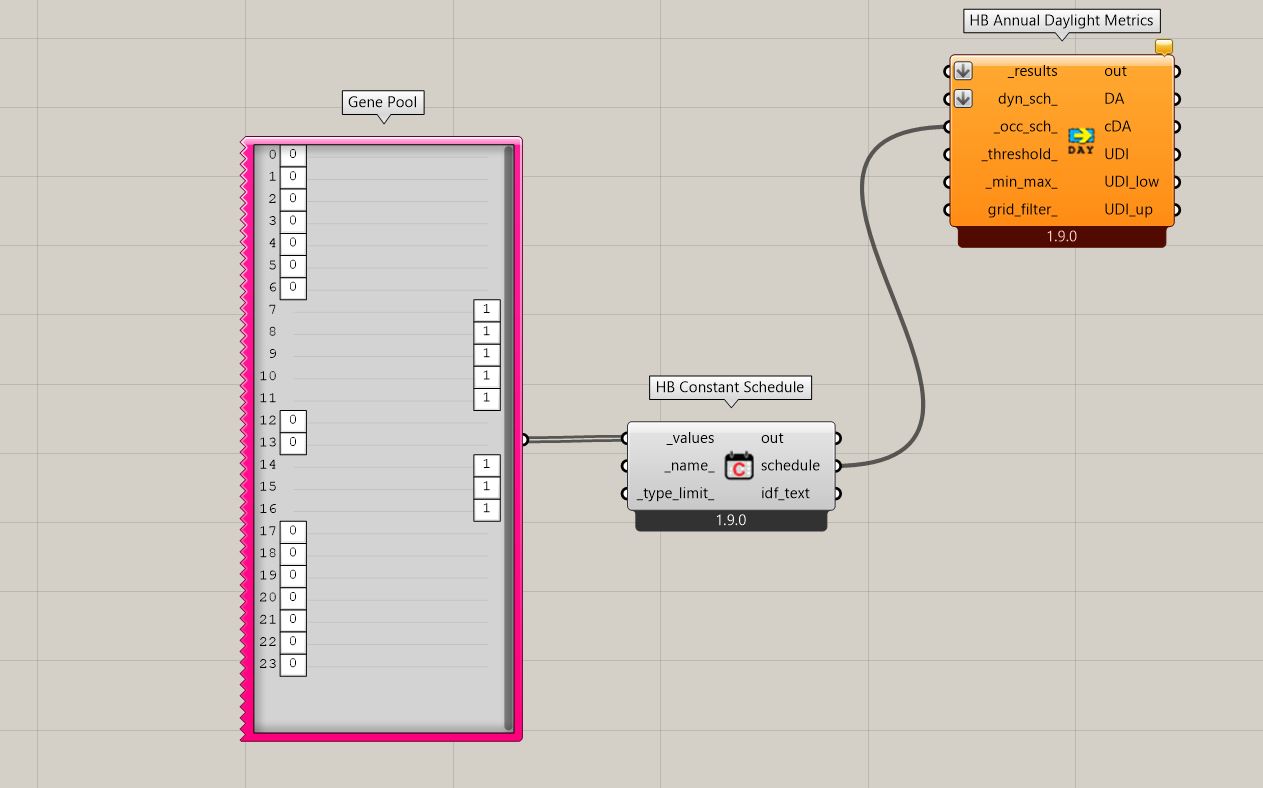This screenshot has height=788, width=1263.
Task: Select the HB Annual Daylight Metrics label tag
Action: tap(1061, 20)
